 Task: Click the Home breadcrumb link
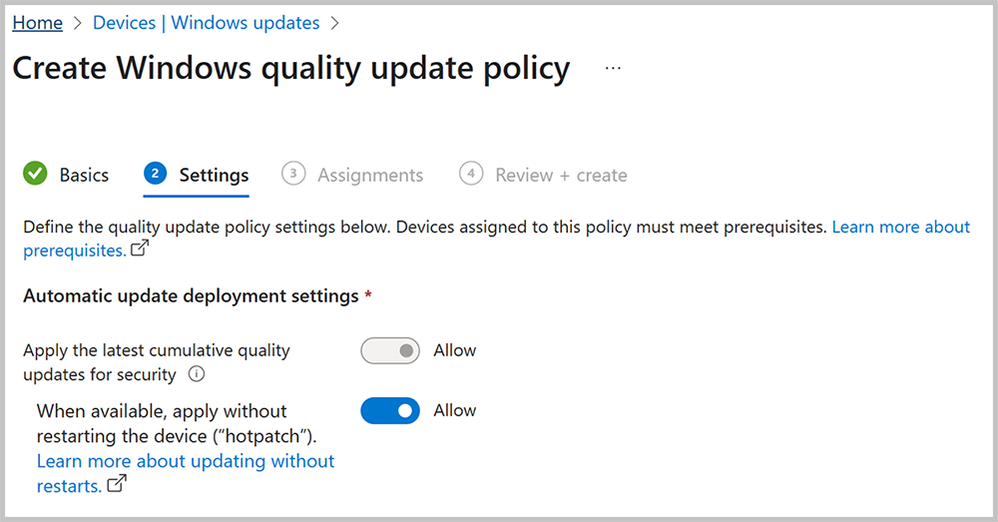pyautogui.click(x=37, y=22)
